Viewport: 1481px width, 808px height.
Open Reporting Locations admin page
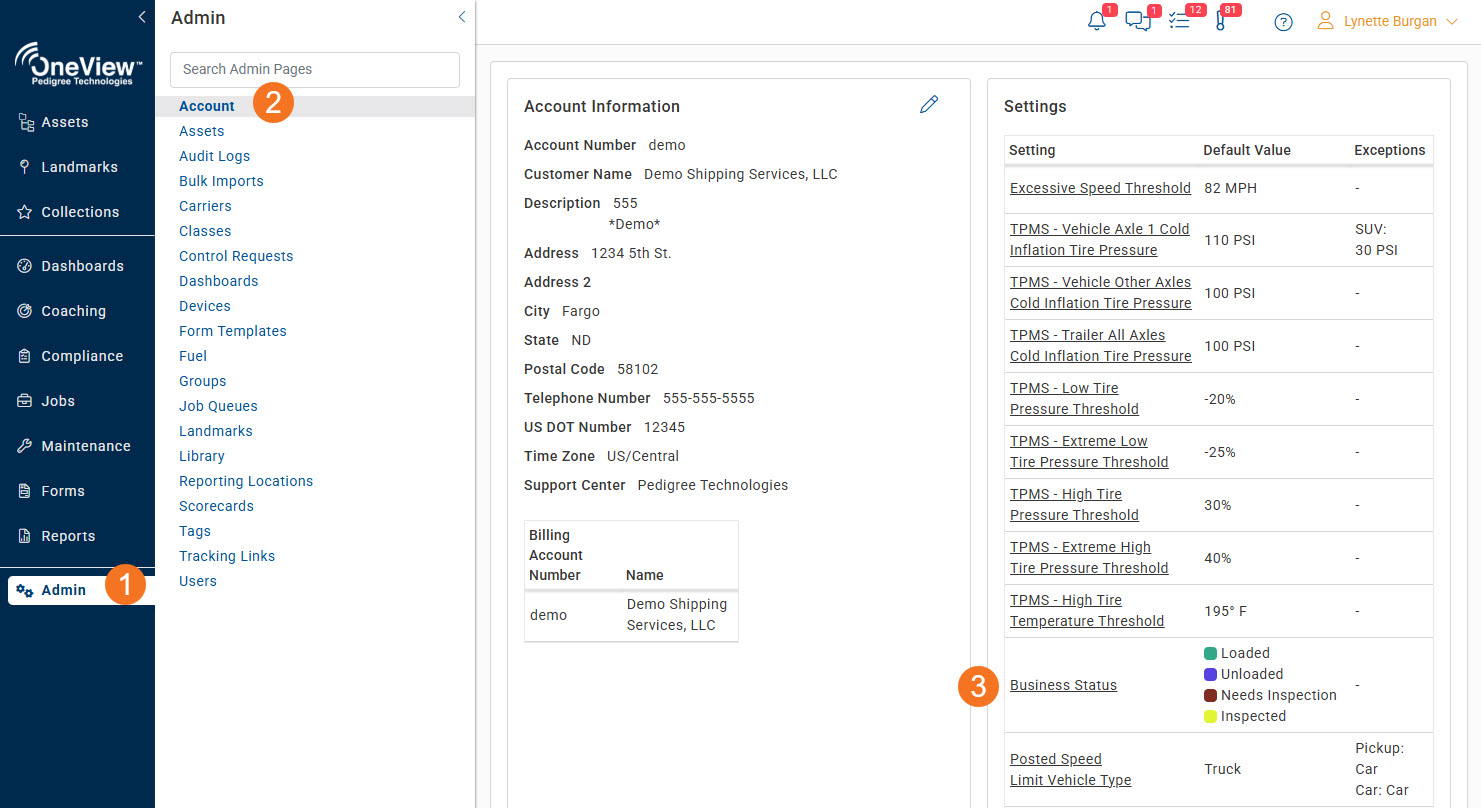246,481
